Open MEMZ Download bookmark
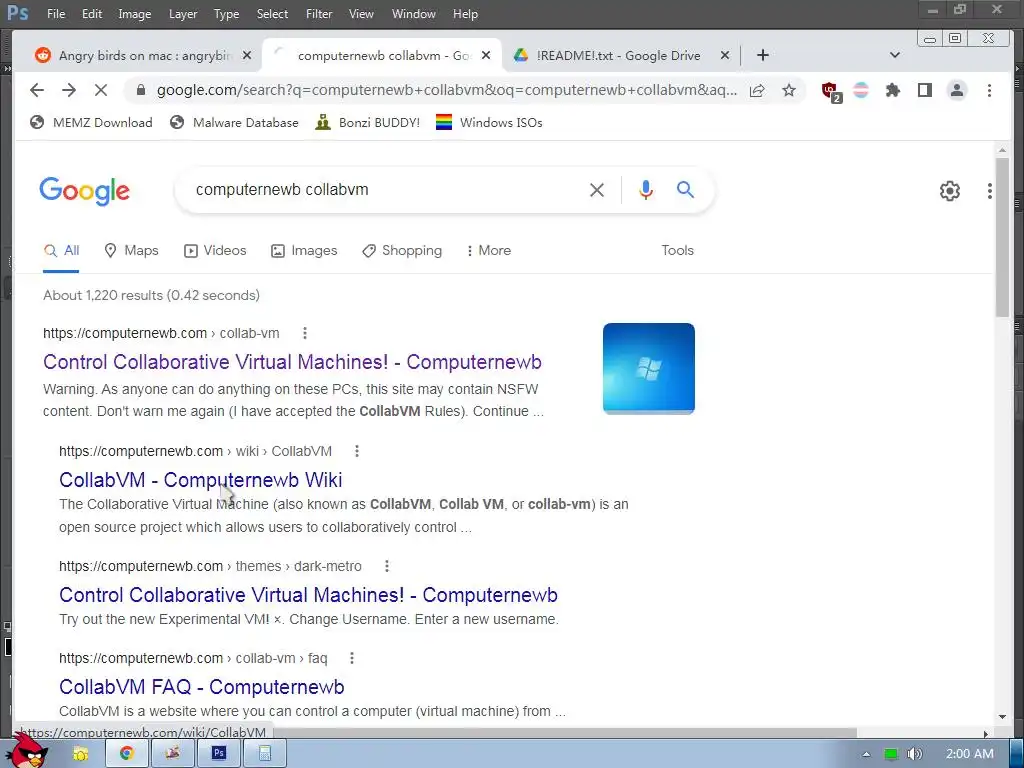The width and height of the screenshot is (1024, 768). [91, 123]
